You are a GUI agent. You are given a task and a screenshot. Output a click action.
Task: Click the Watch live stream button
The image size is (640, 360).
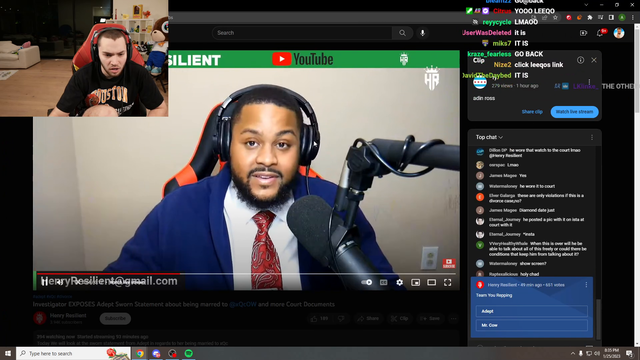tap(574, 112)
